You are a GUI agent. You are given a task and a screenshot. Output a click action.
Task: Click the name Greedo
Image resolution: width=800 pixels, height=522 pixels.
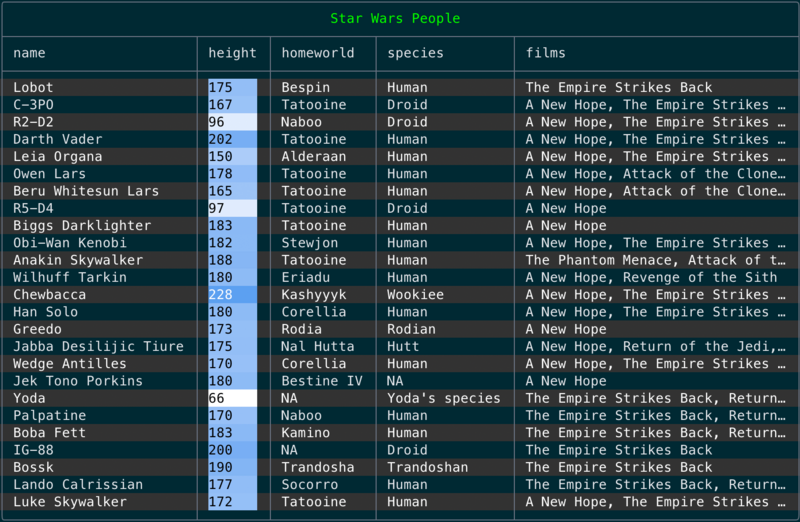pyautogui.click(x=37, y=329)
